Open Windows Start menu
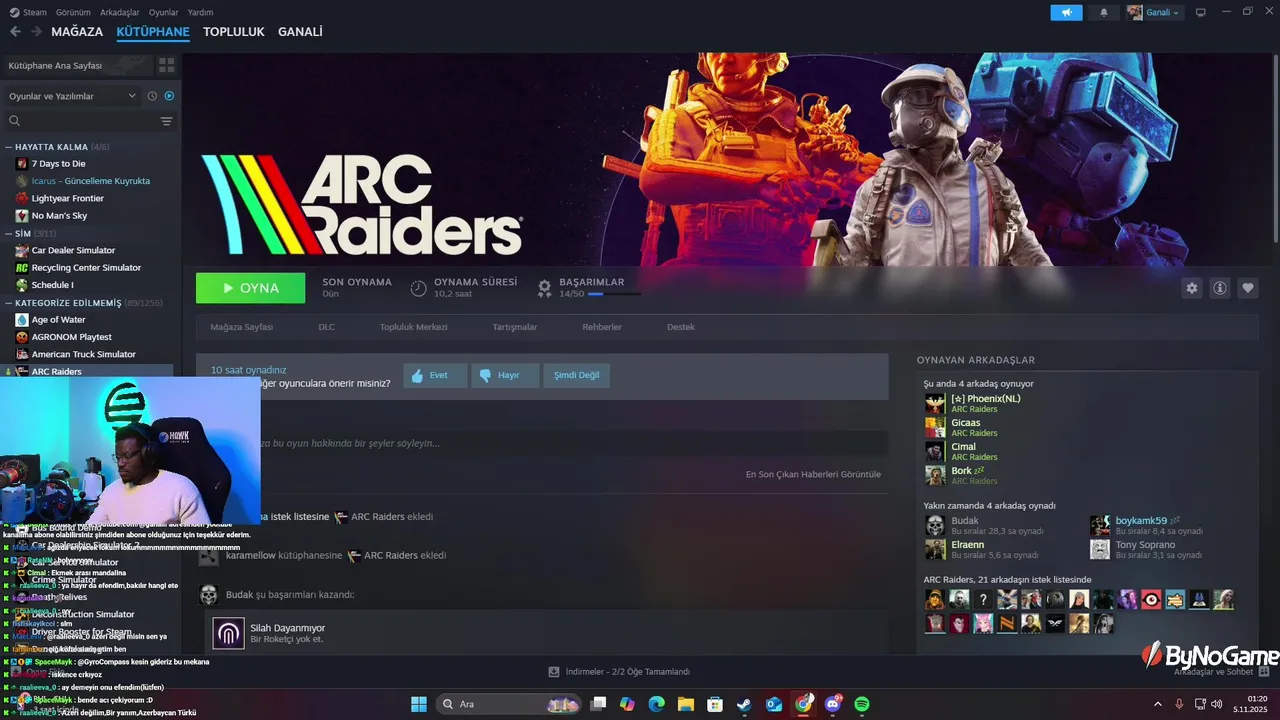This screenshot has height=720, width=1280. (419, 704)
